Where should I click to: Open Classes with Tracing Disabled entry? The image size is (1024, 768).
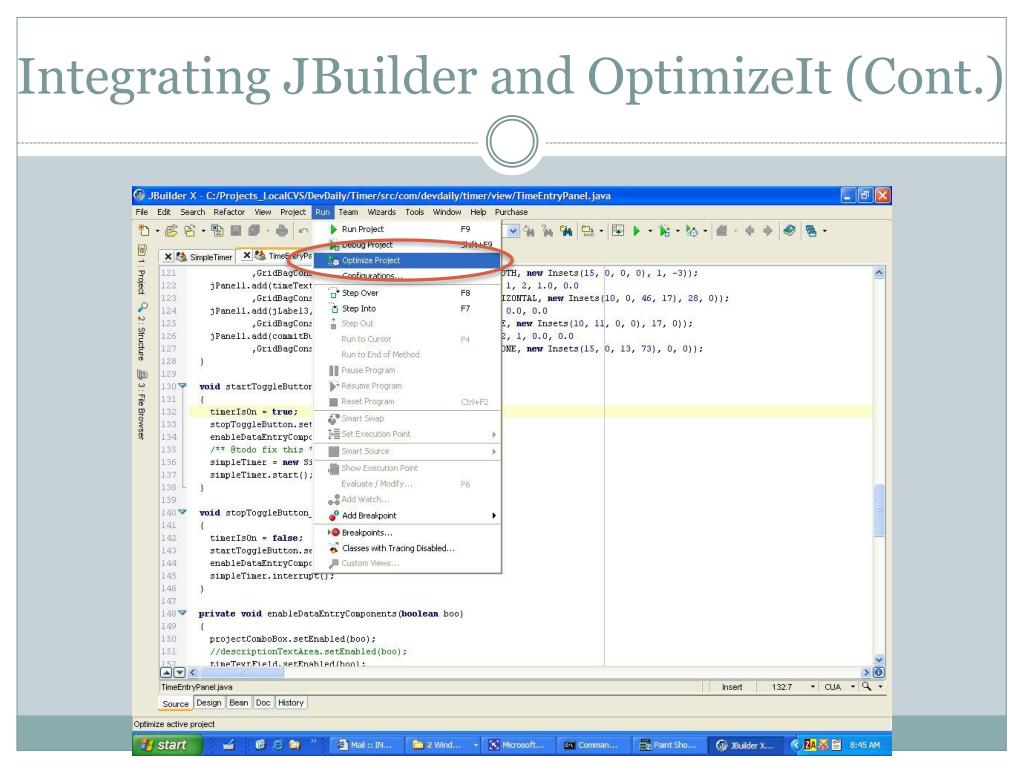click(x=408, y=548)
